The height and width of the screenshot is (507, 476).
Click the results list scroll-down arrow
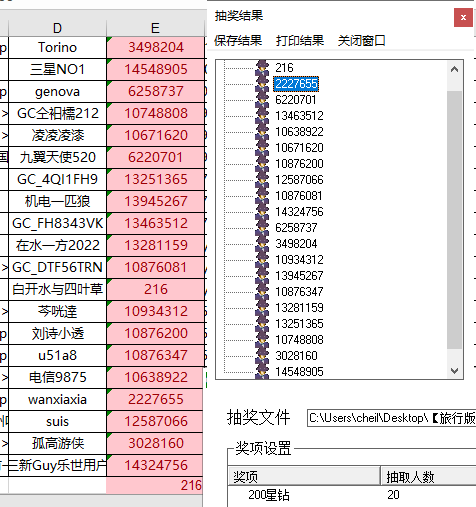[454, 370]
